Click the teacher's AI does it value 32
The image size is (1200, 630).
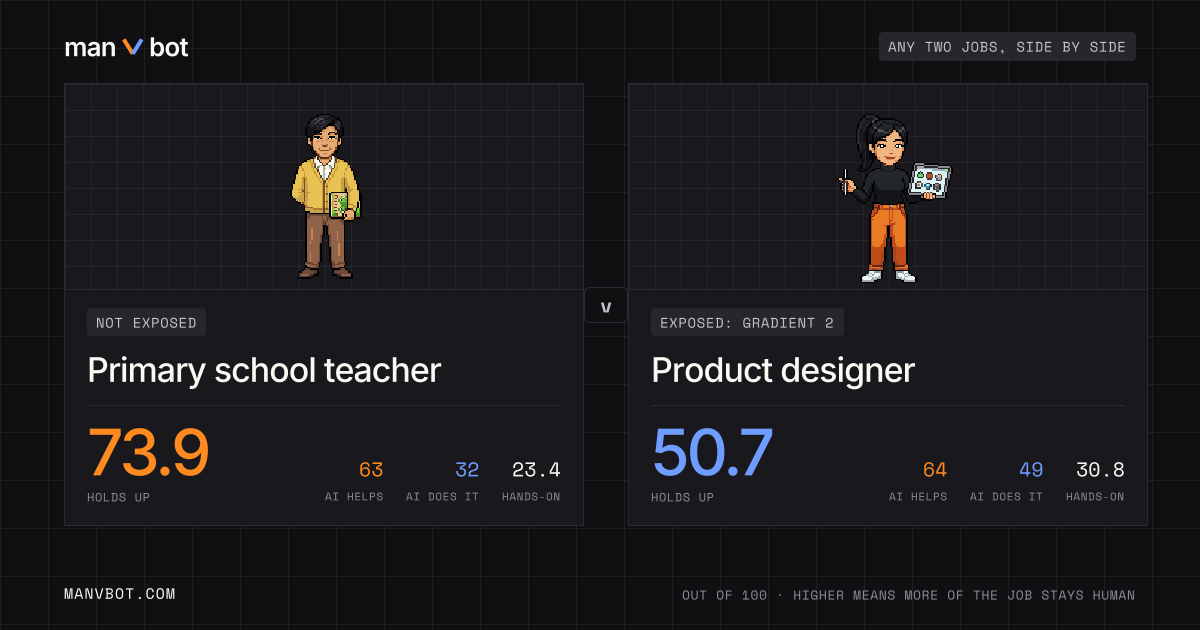467,470
